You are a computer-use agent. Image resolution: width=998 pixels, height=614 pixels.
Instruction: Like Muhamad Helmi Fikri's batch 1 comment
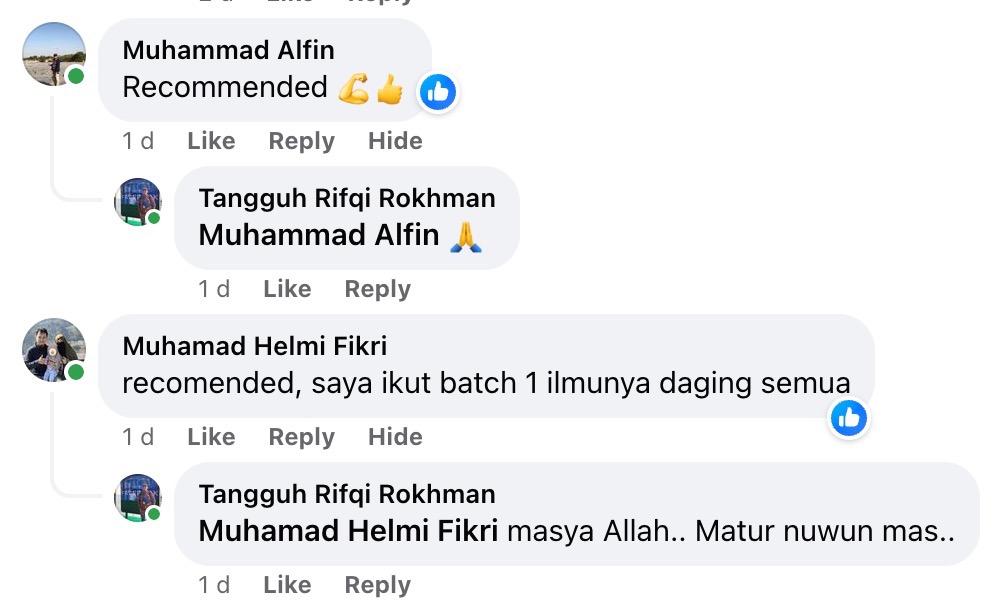(211, 437)
